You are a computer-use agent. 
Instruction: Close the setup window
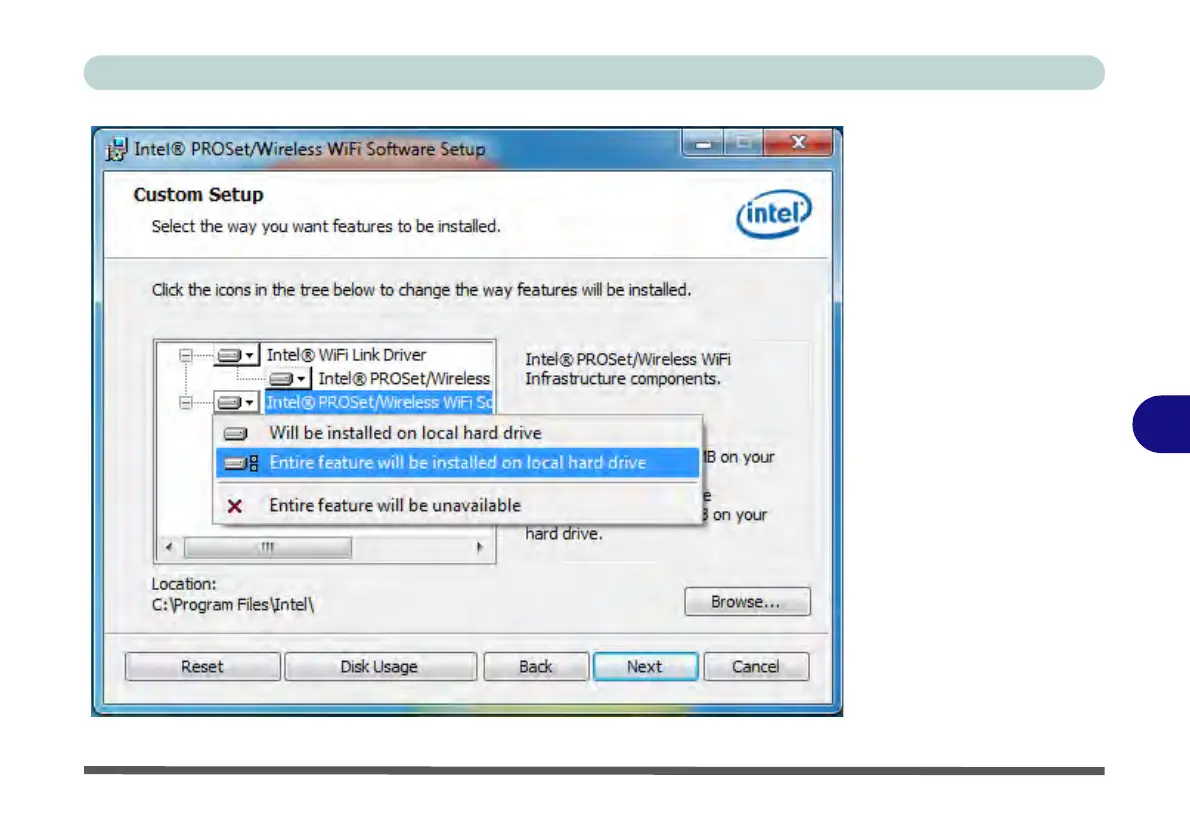point(798,143)
